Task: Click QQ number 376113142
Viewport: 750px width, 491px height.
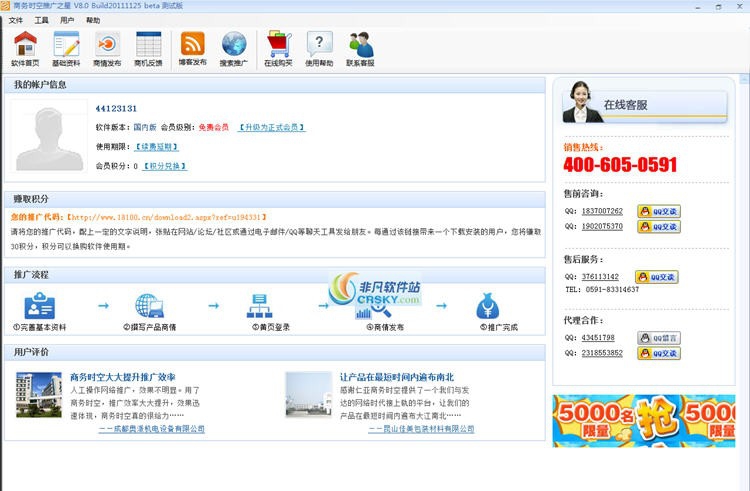Action: tap(600, 277)
